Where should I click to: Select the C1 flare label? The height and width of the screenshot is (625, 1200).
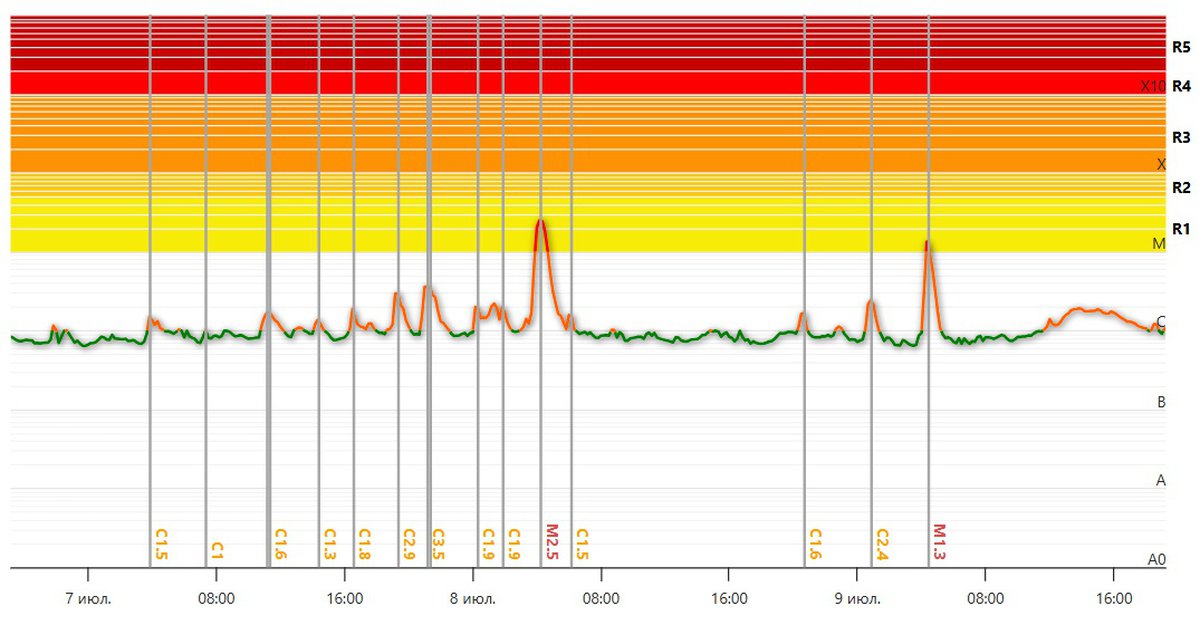coord(217,550)
